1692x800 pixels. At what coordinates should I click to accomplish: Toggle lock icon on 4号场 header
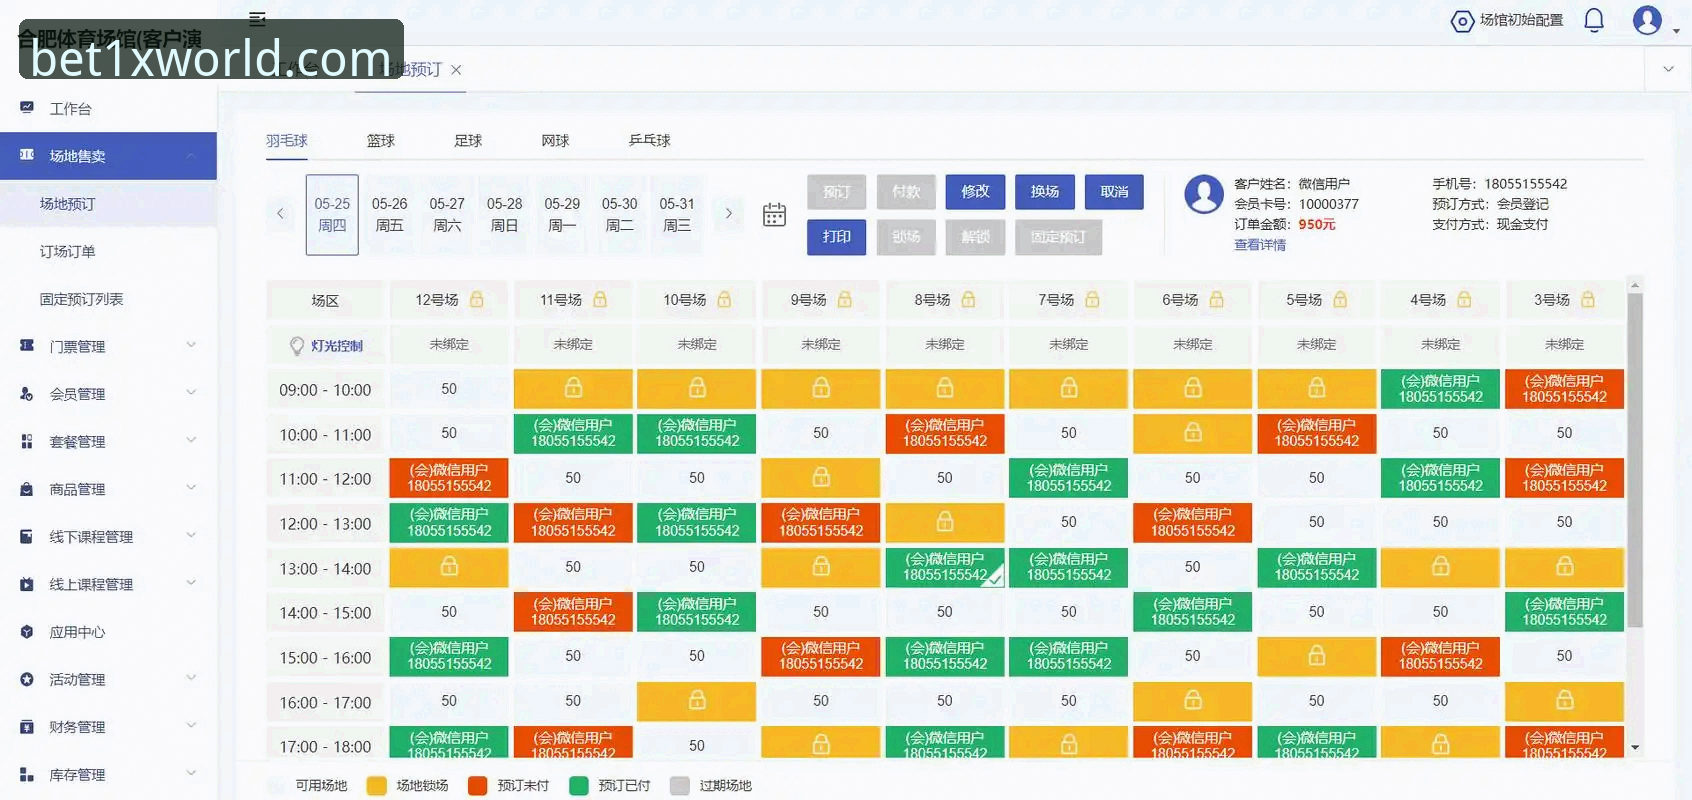point(1464,300)
